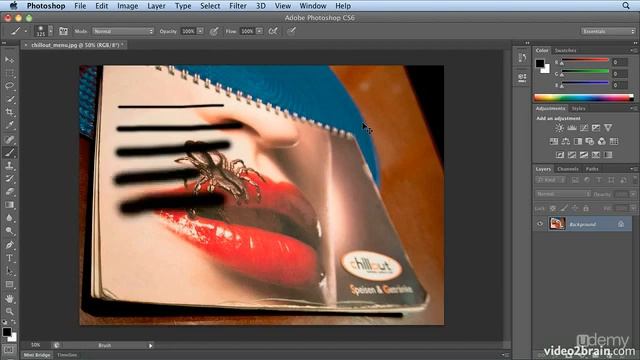640x360 pixels.
Task: Select the Rectangle shape tool
Action: tap(9, 284)
